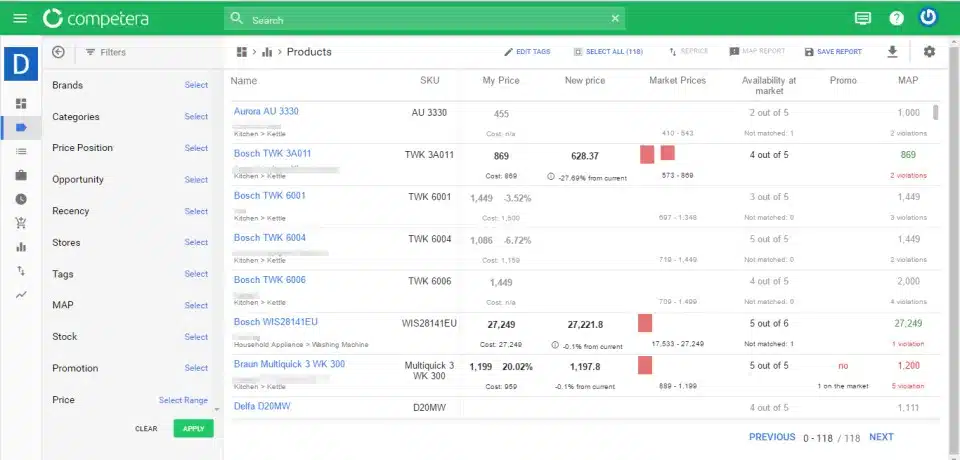Open settings gear in the toolbar
Image resolution: width=960 pixels, height=460 pixels.
[929, 52]
